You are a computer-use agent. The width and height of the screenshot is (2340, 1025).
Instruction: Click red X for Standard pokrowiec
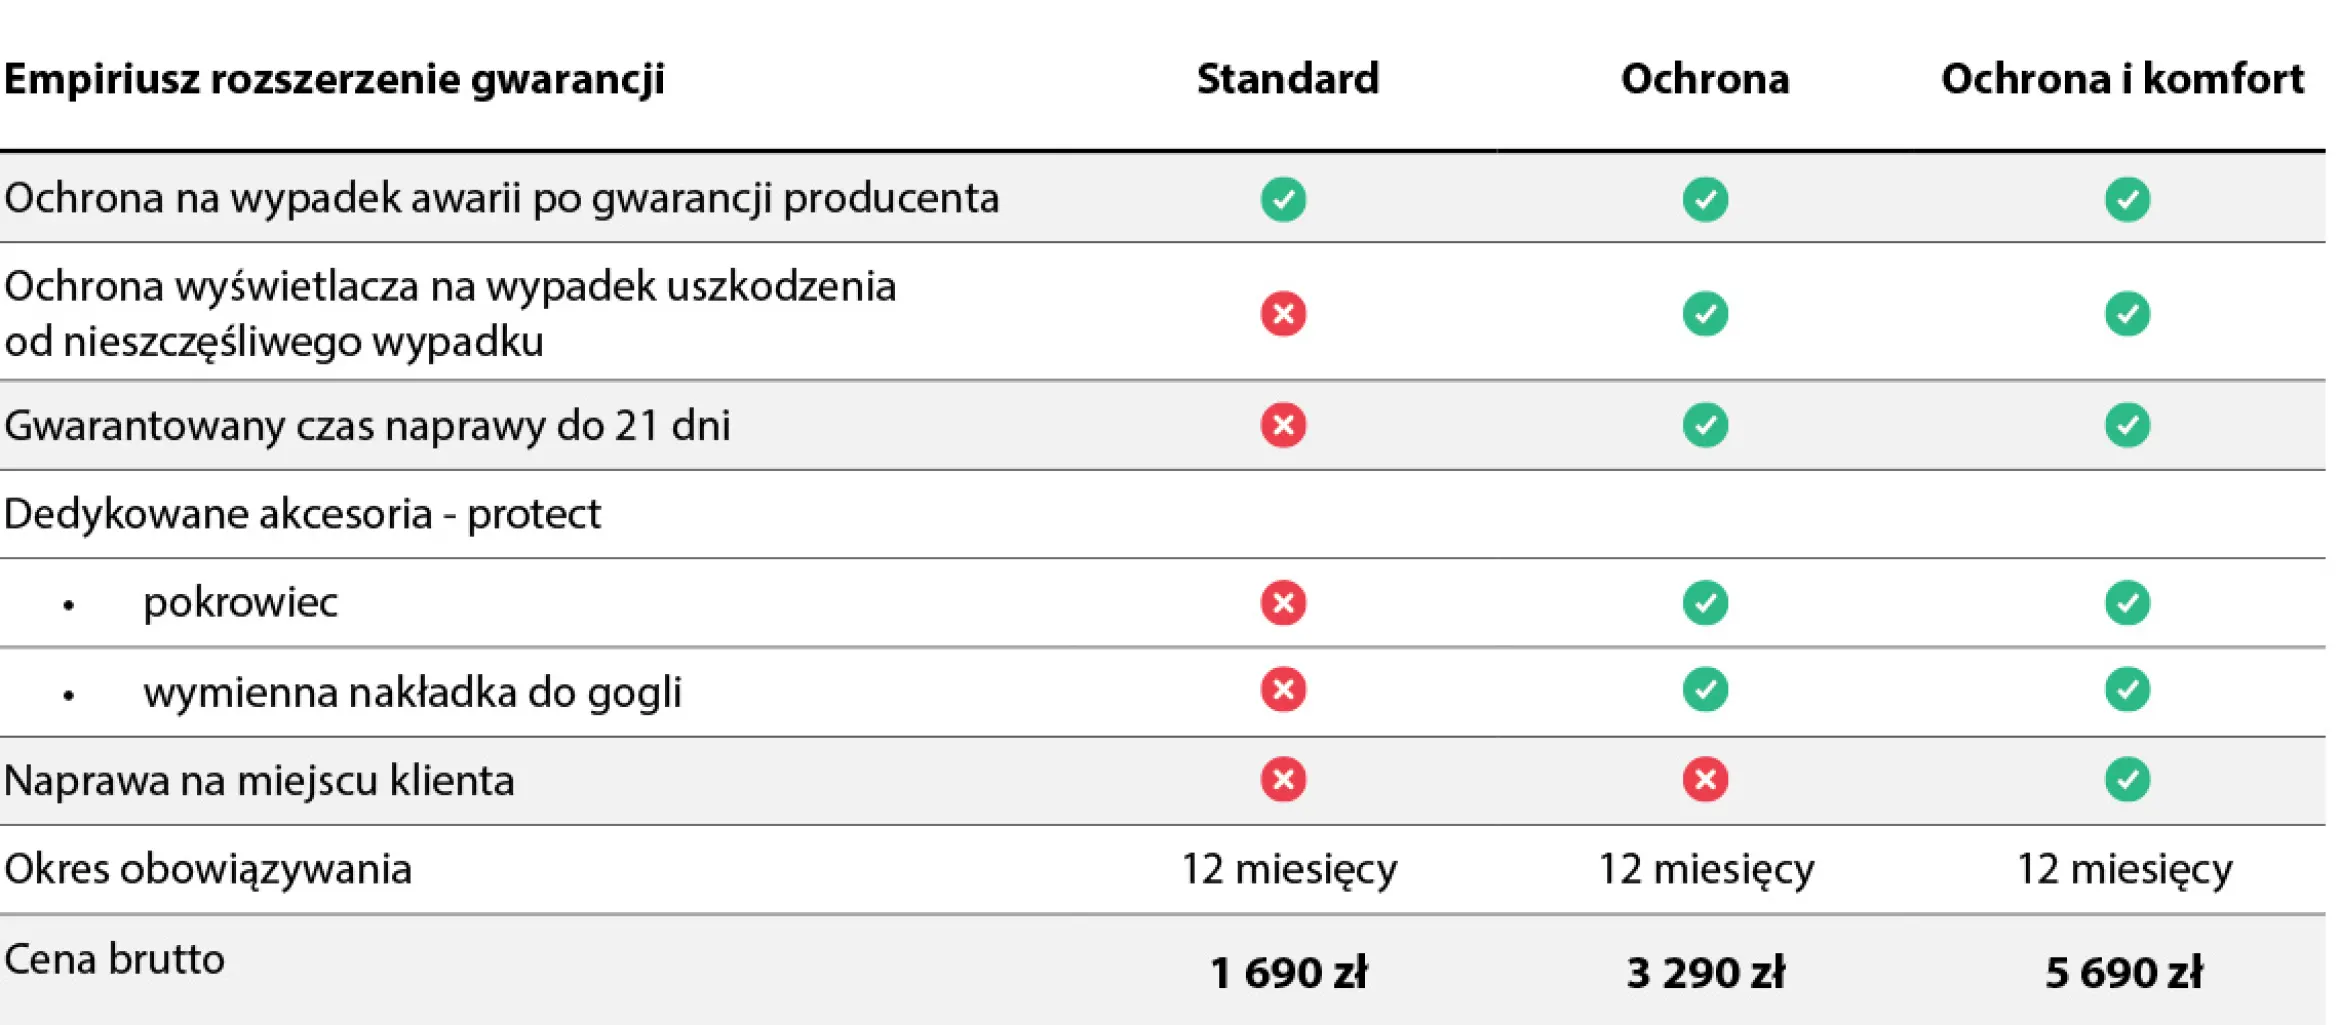[x=1283, y=603]
